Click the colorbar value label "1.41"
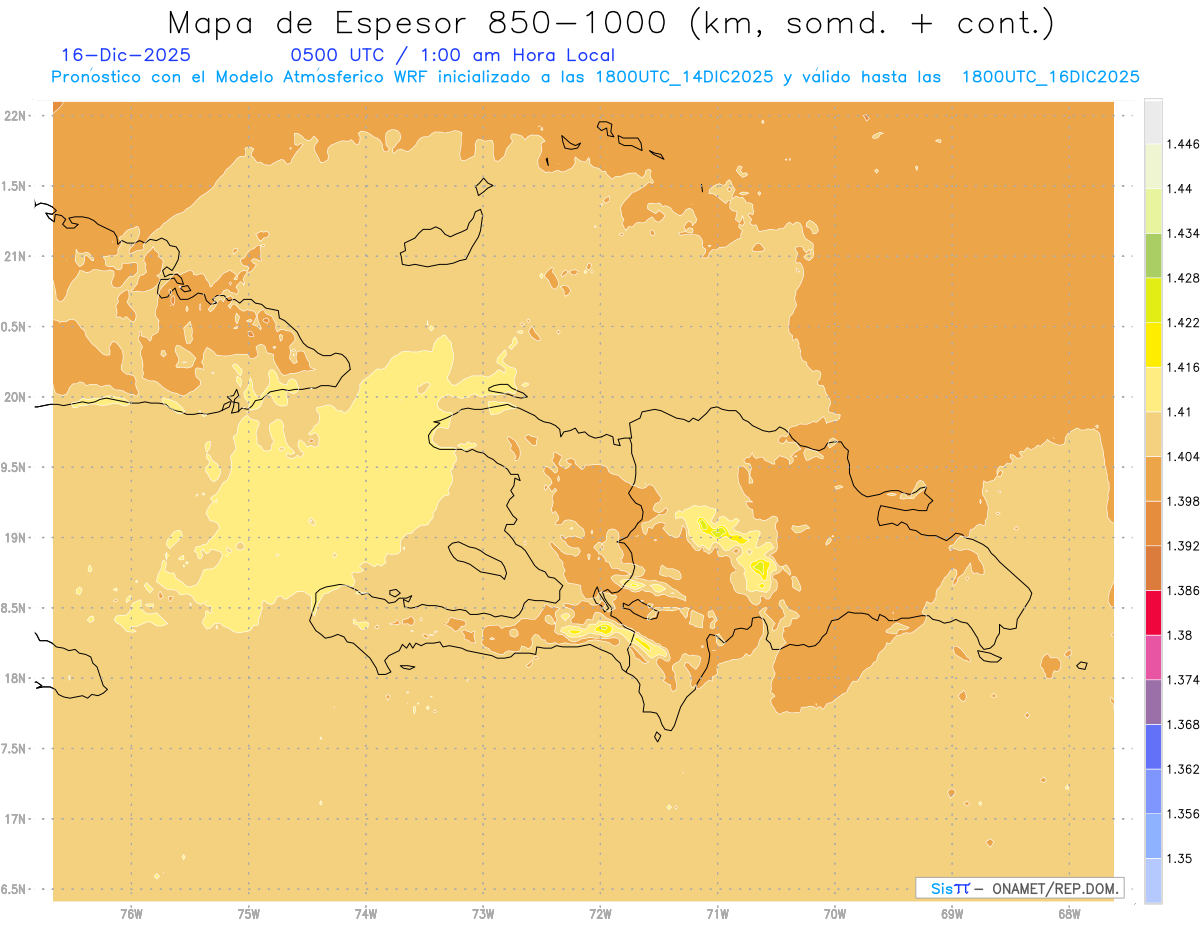The image size is (1200, 927). pyautogui.click(x=1179, y=412)
